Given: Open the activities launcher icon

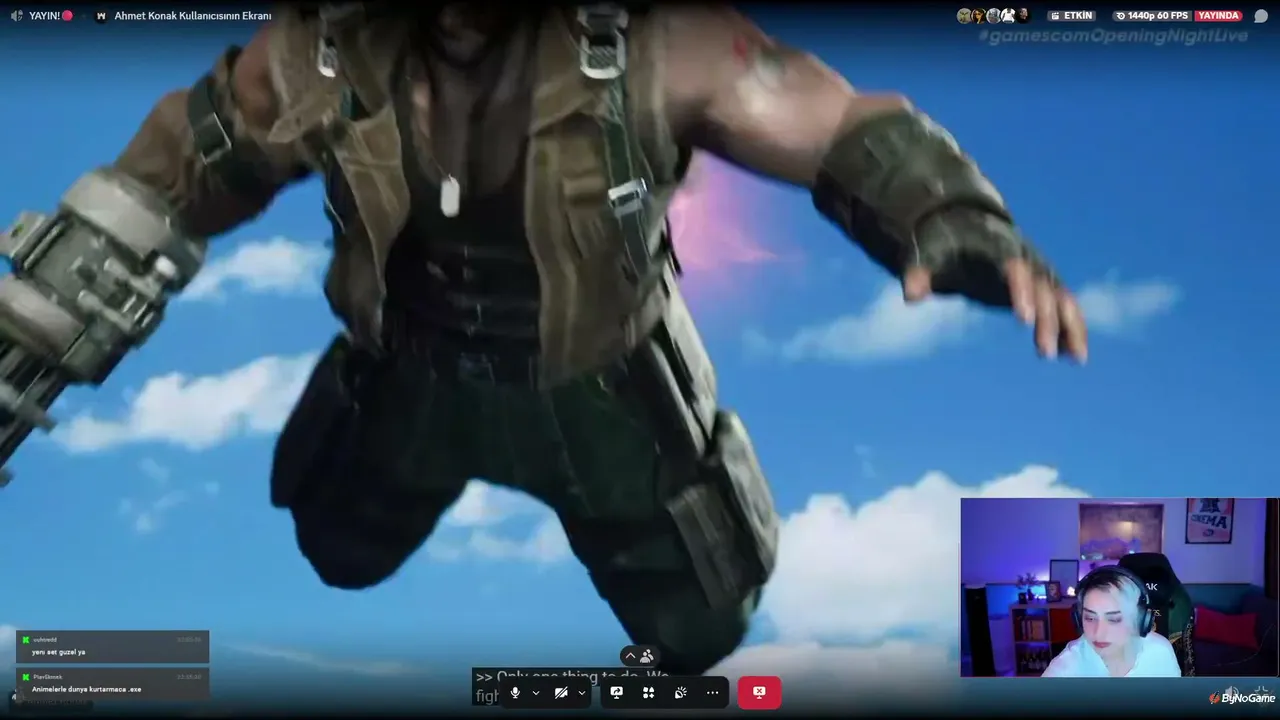Looking at the screenshot, I should [649, 692].
